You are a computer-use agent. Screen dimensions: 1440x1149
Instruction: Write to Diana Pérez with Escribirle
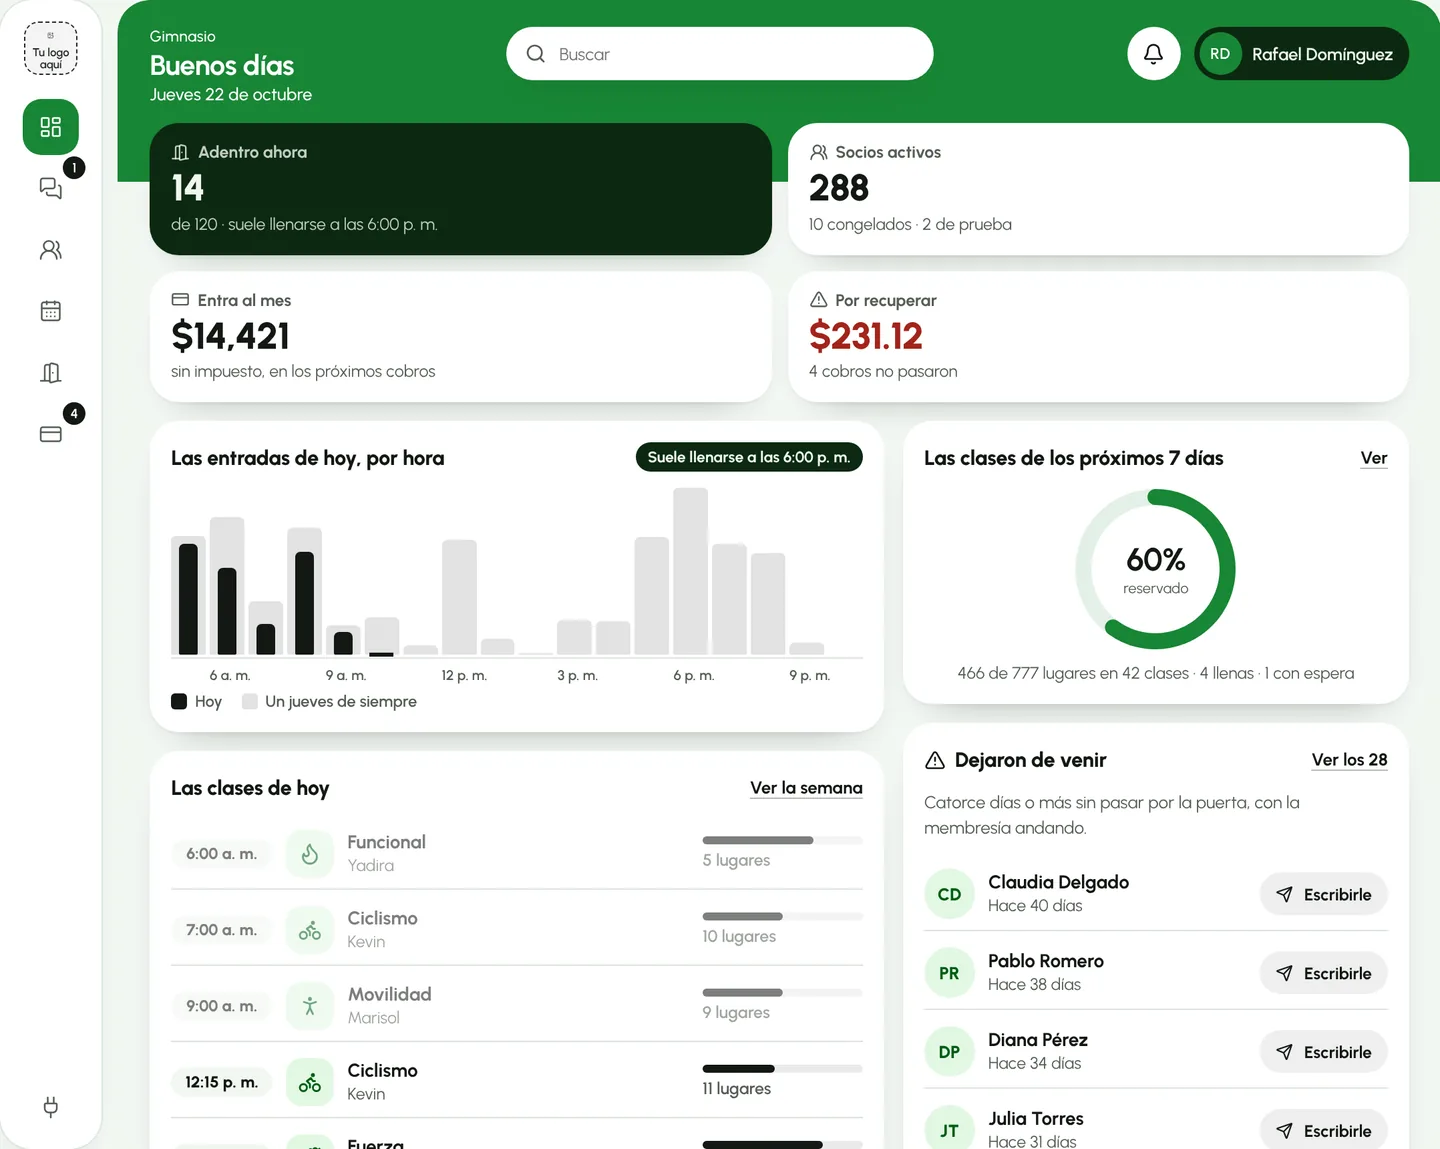click(1324, 1052)
